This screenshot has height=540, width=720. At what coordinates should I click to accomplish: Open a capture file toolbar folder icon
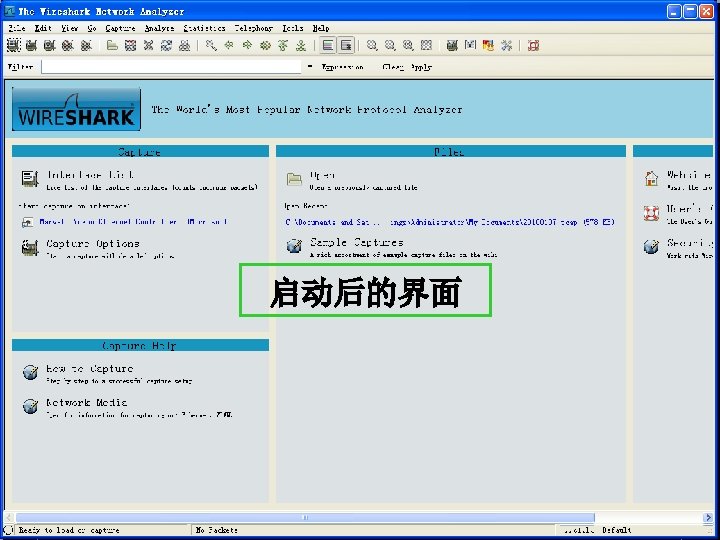(x=112, y=45)
